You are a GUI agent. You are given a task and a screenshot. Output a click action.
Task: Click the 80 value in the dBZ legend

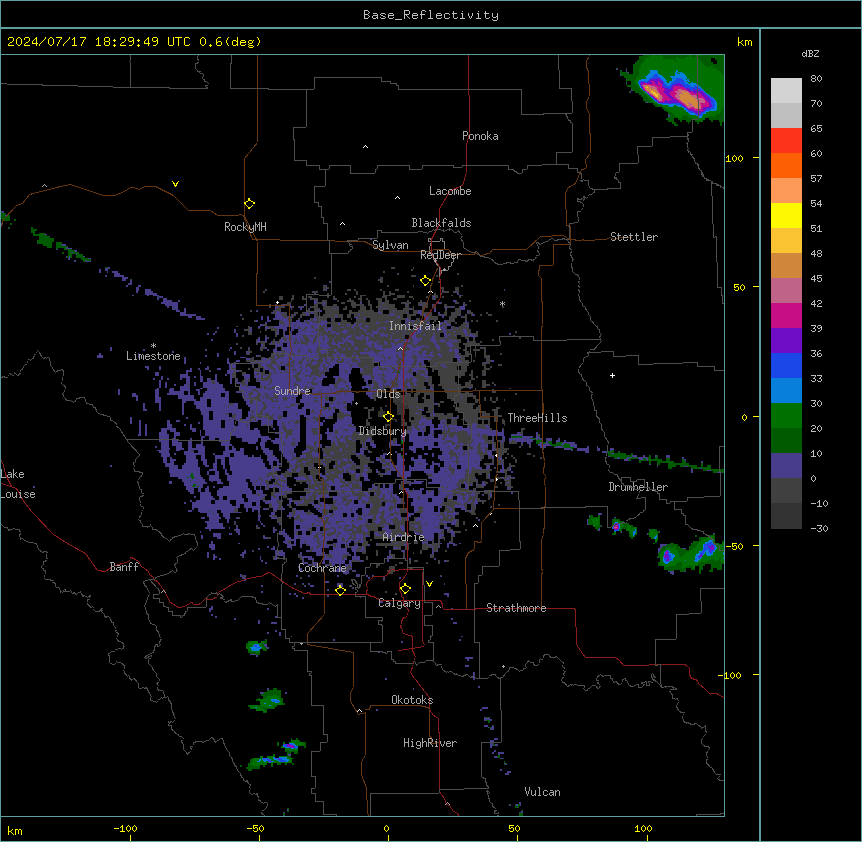click(x=816, y=79)
